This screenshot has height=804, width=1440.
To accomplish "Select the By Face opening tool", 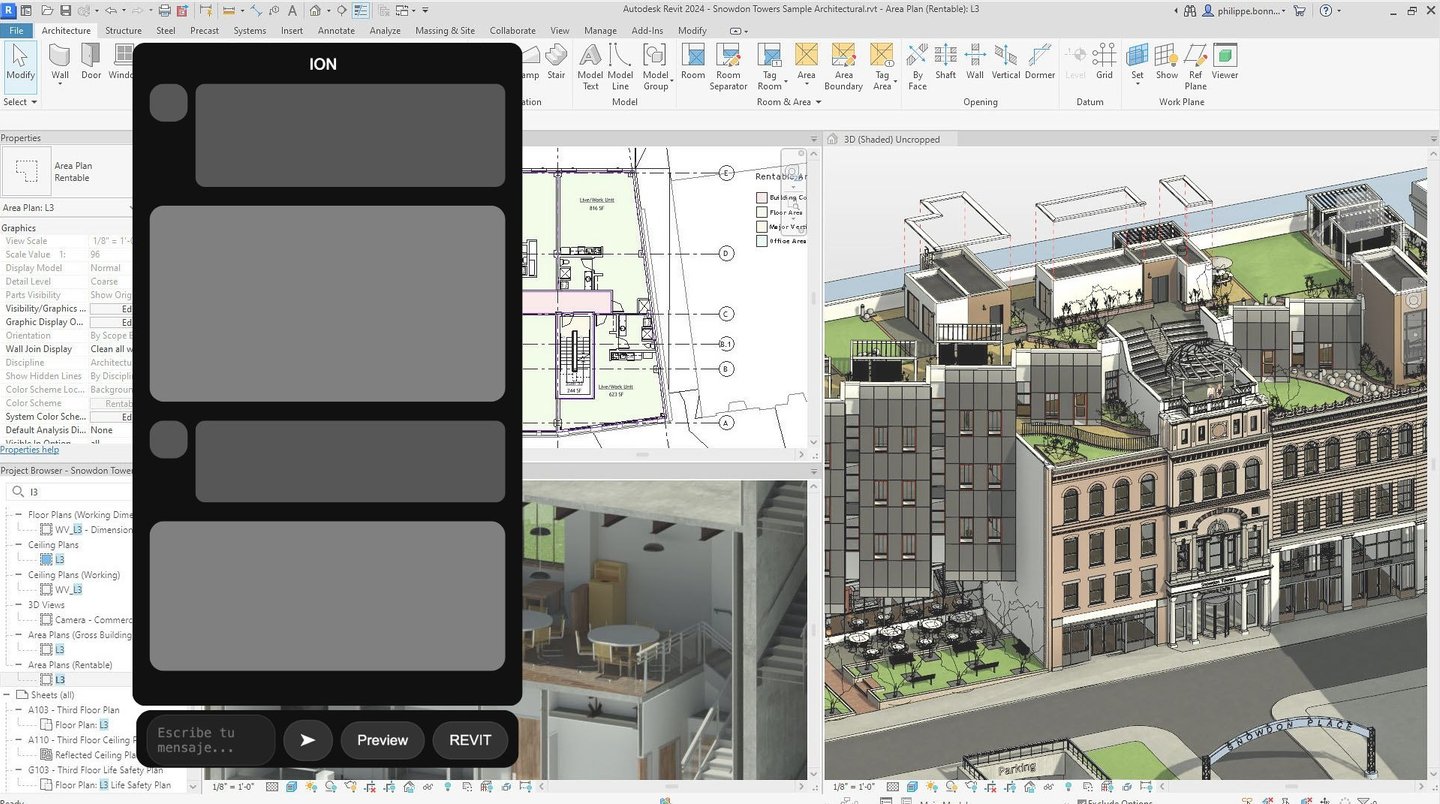I will tap(917, 67).
